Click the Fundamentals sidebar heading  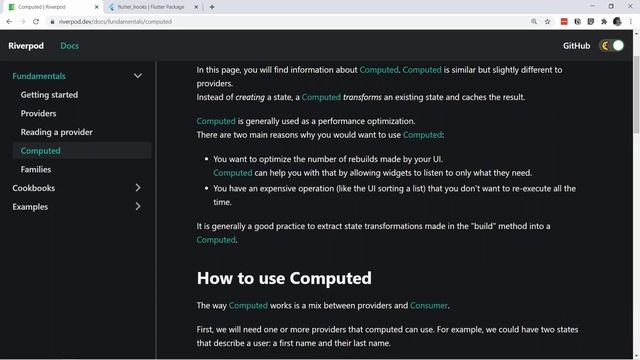coord(39,76)
